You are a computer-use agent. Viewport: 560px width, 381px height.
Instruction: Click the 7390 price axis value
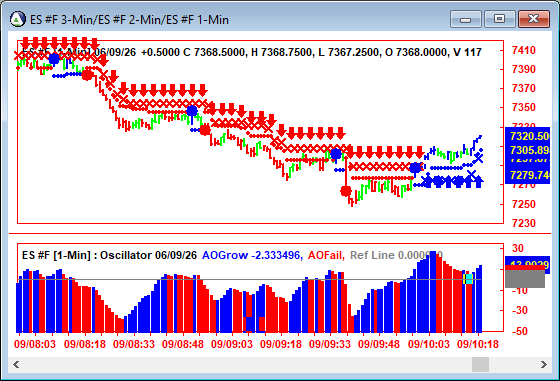[x=524, y=69]
